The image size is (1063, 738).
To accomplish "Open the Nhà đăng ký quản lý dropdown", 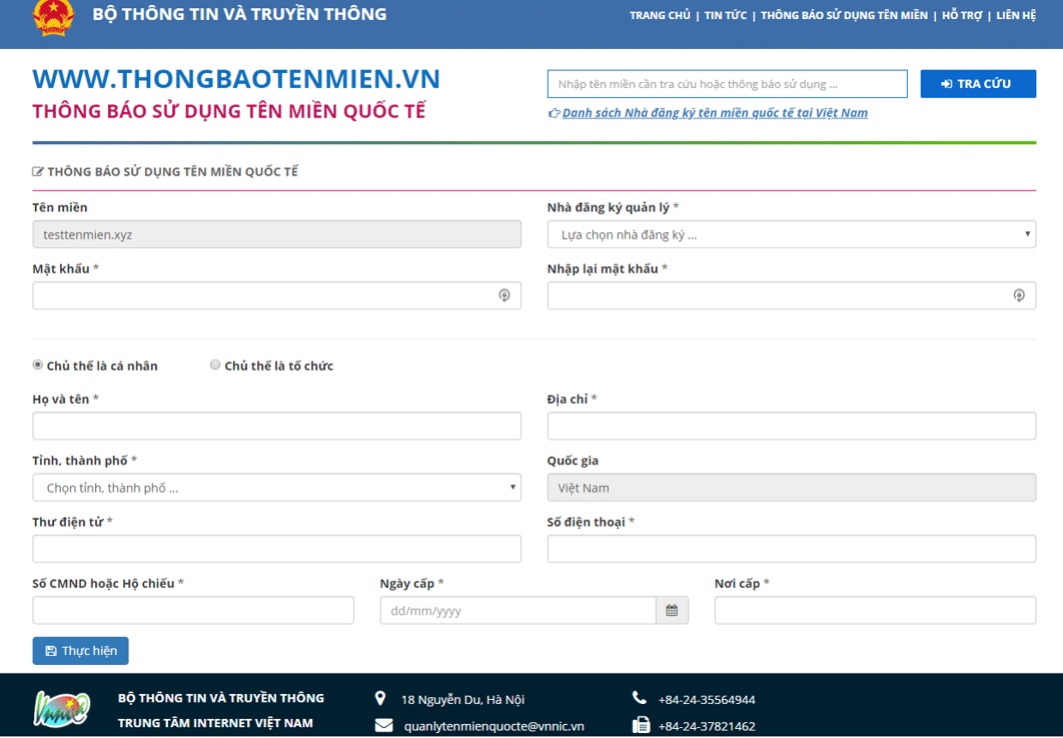I will coord(791,234).
